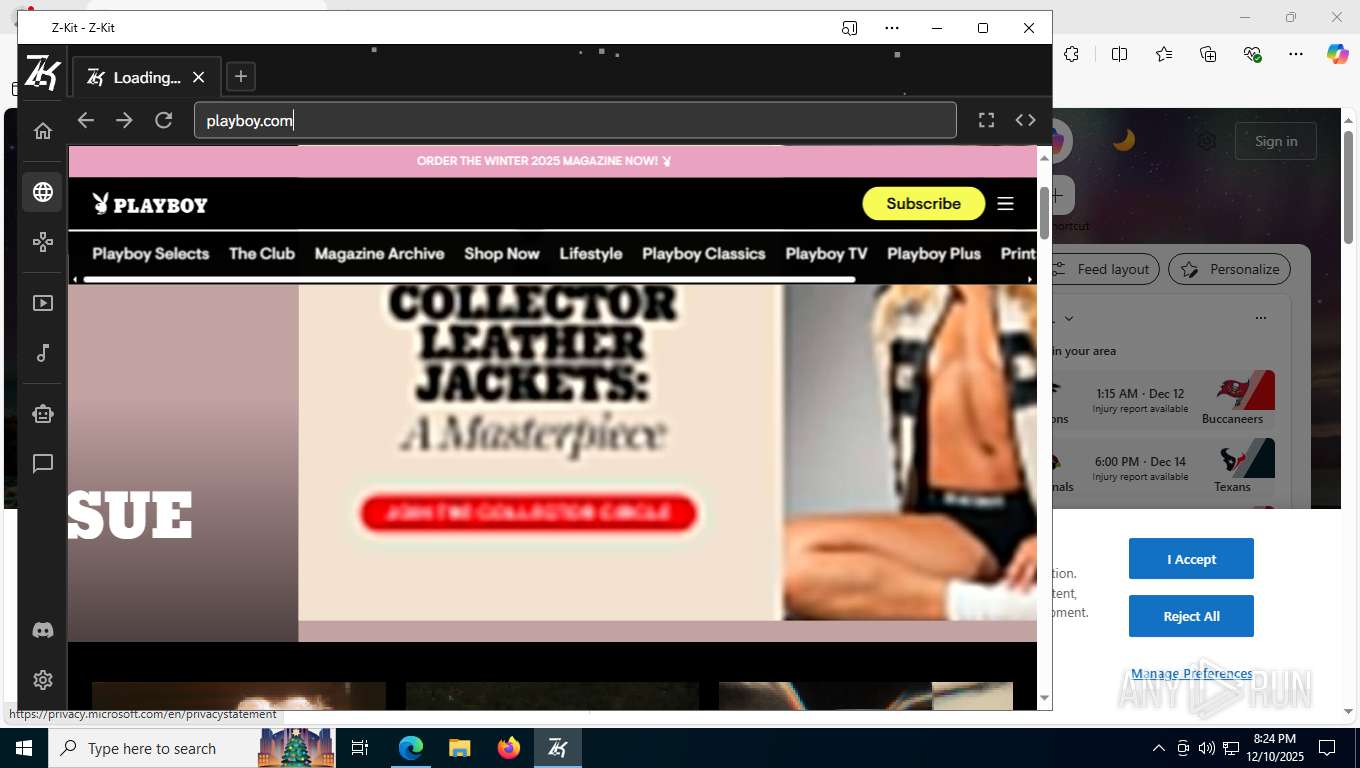Open the gamepad games icon in sidebar
The height and width of the screenshot is (768, 1360).
(43, 242)
